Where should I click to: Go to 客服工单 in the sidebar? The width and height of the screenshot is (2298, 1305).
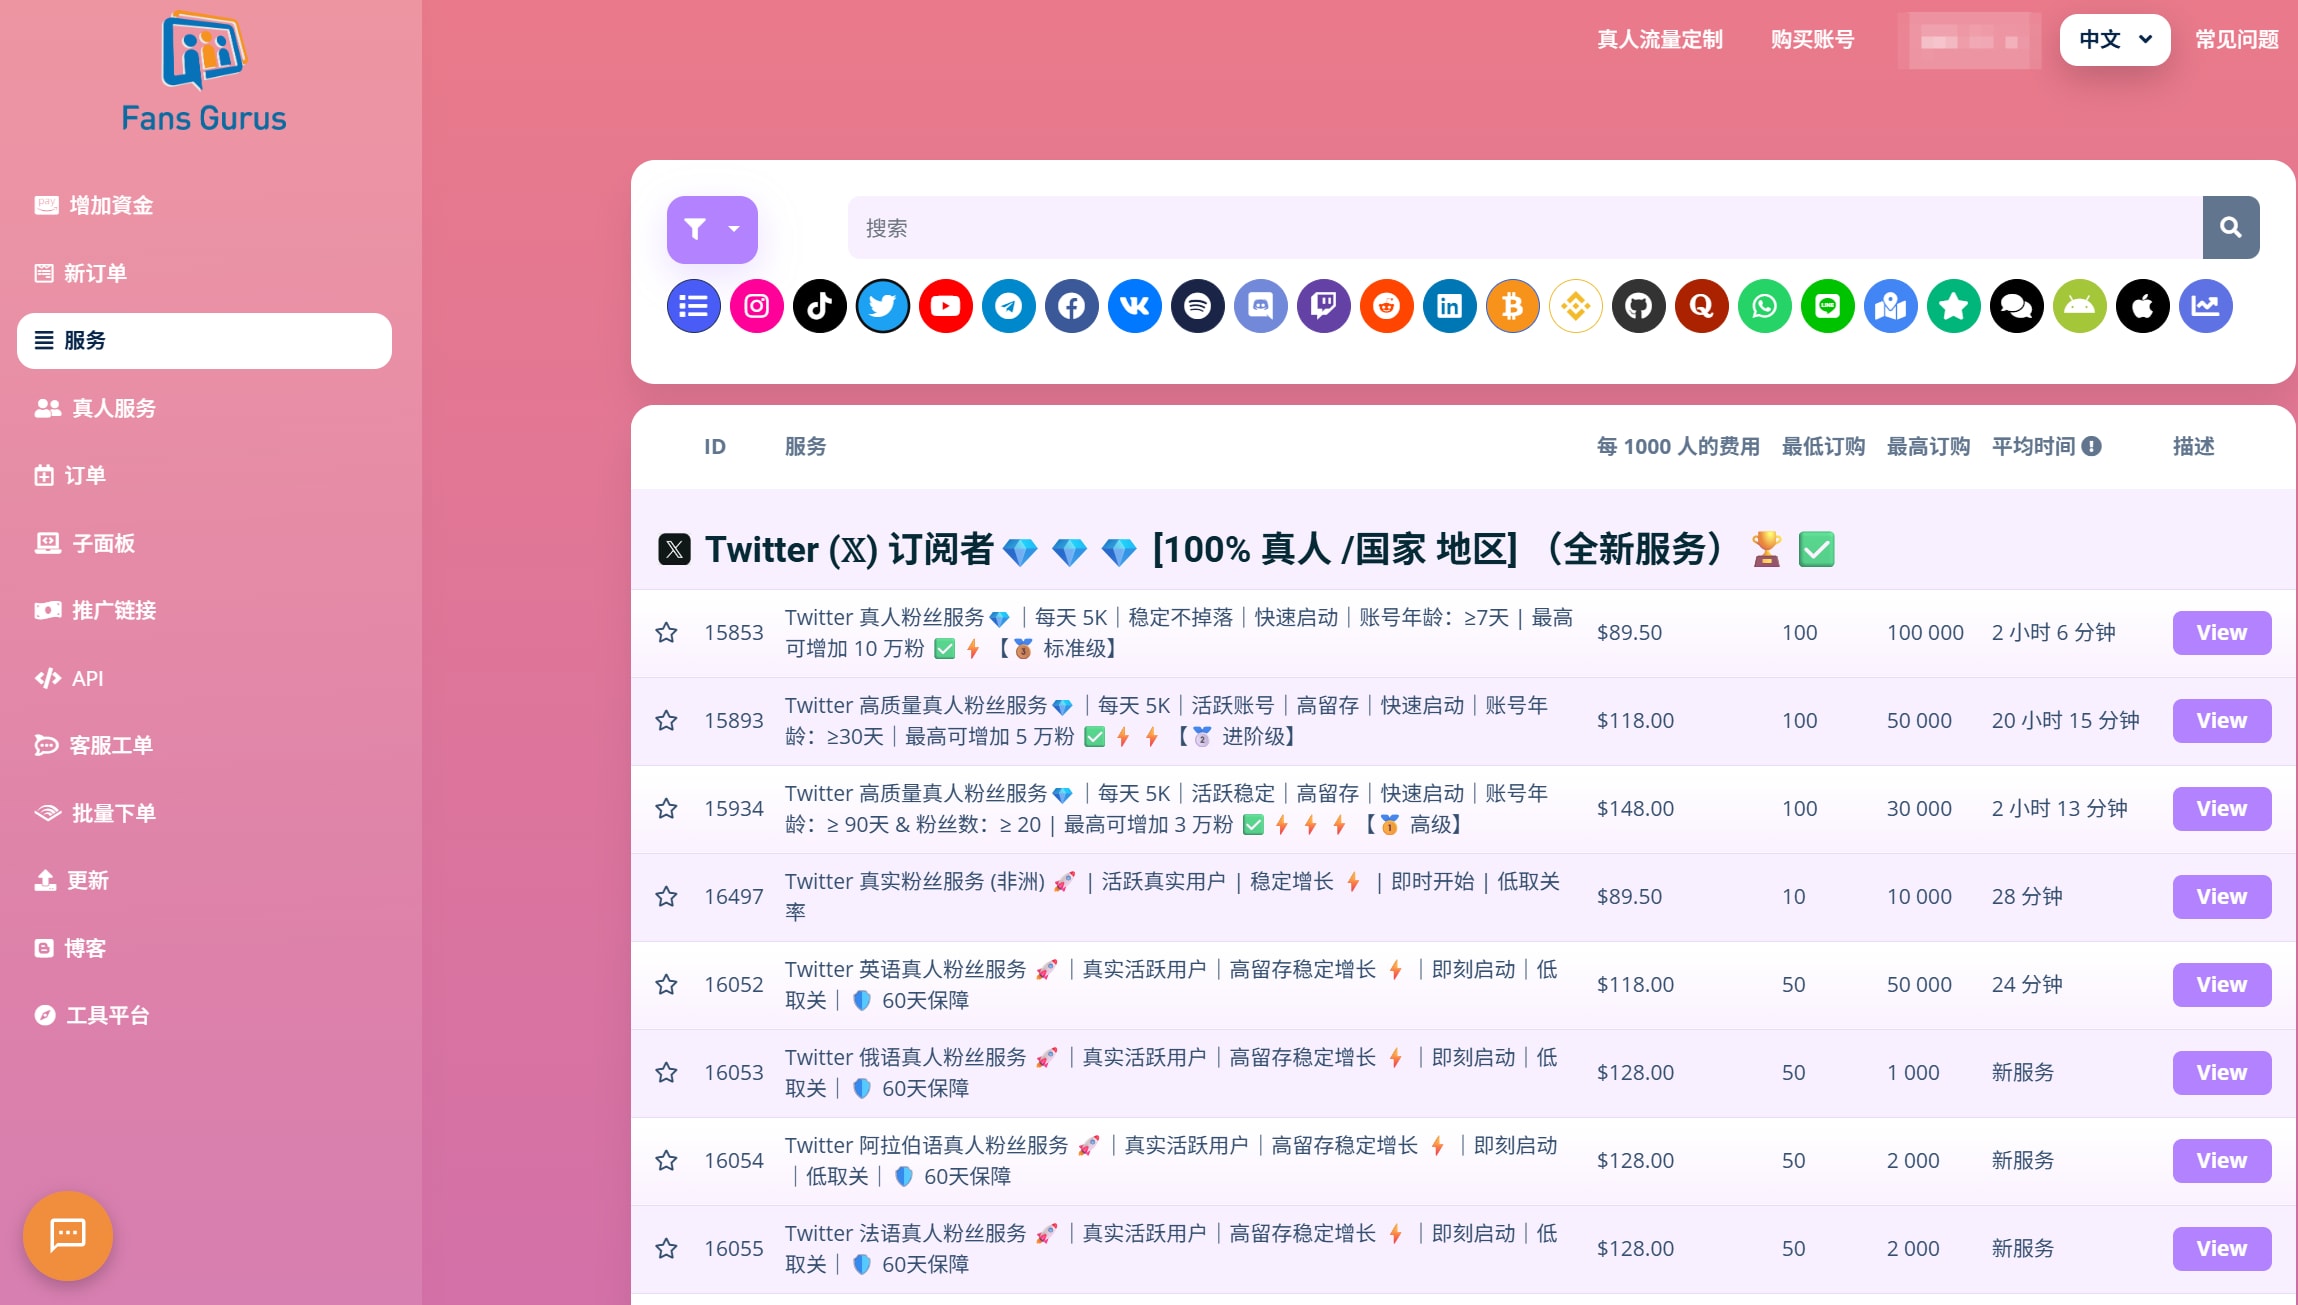click(x=204, y=746)
